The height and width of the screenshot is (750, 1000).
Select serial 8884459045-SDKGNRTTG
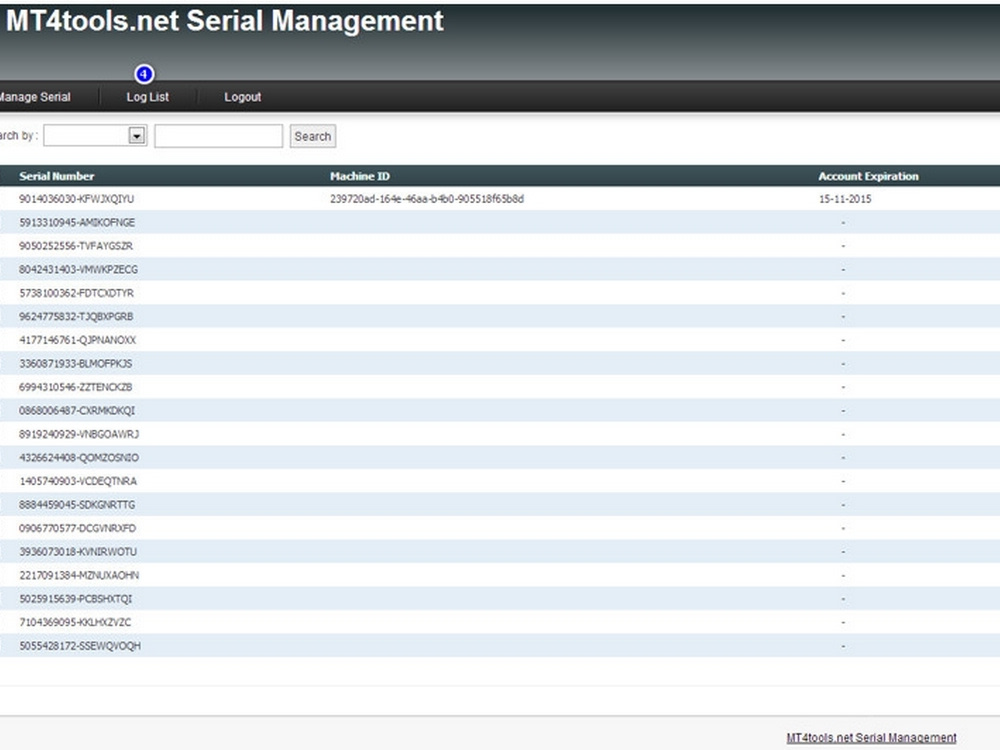[x=77, y=505]
